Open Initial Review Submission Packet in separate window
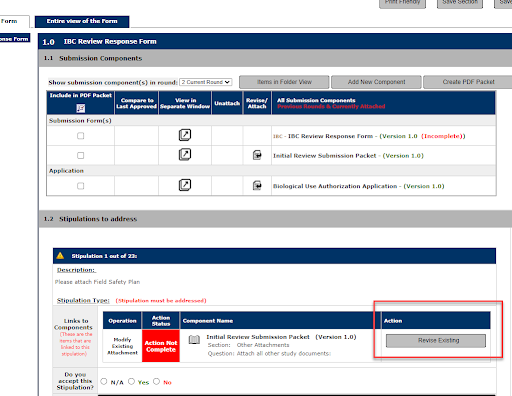This screenshot has width=512, height=396. coord(185,155)
